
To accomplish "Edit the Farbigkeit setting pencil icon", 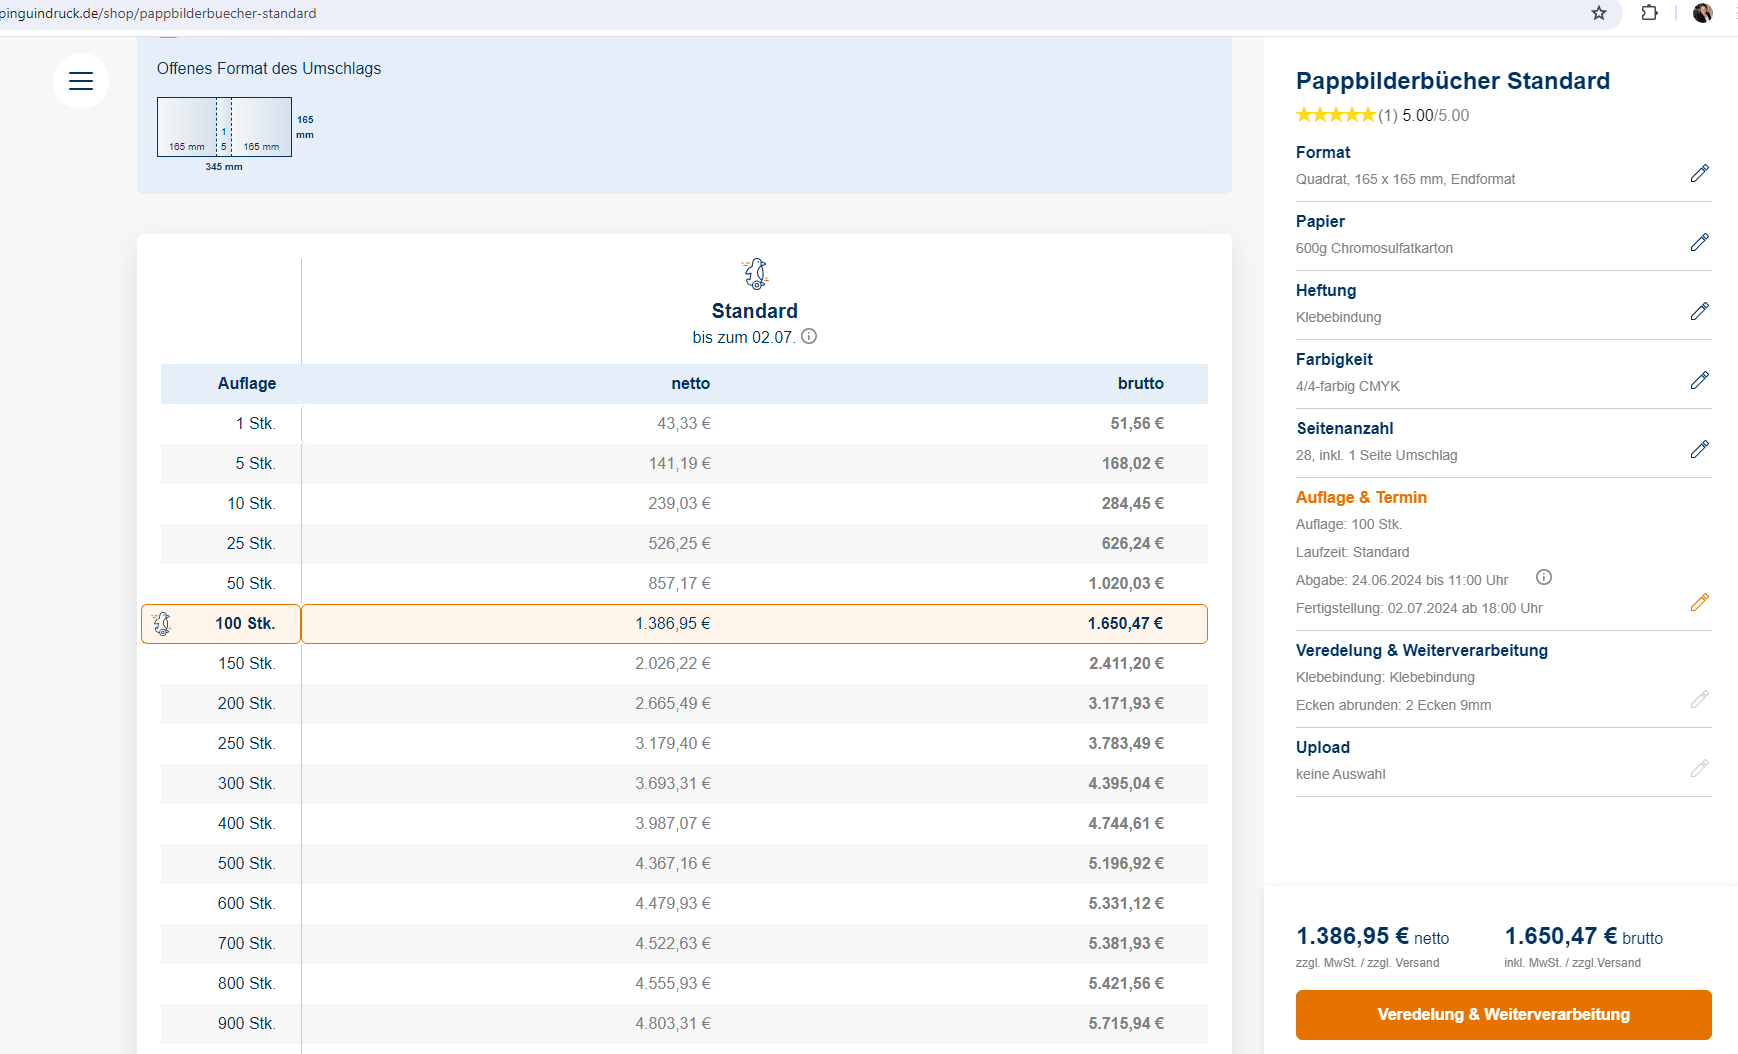I will (x=1699, y=380).
